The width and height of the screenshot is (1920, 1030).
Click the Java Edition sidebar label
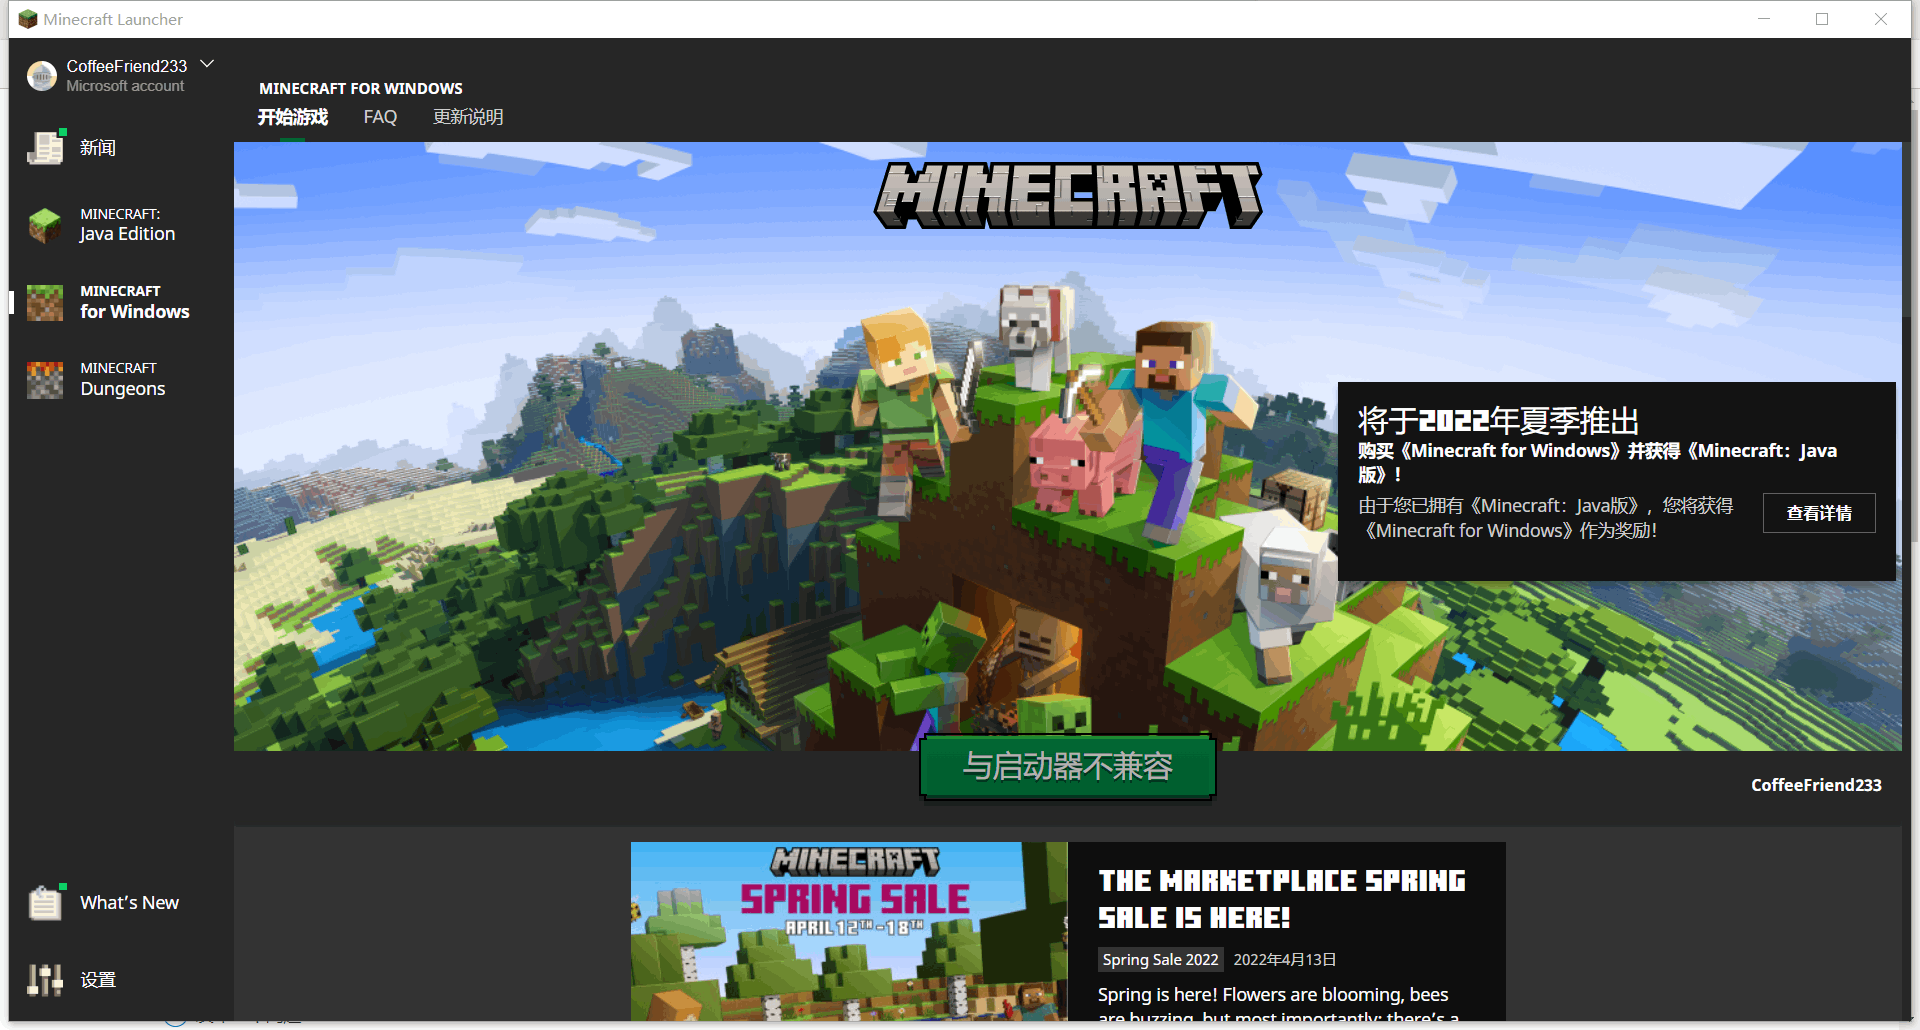[x=127, y=234]
